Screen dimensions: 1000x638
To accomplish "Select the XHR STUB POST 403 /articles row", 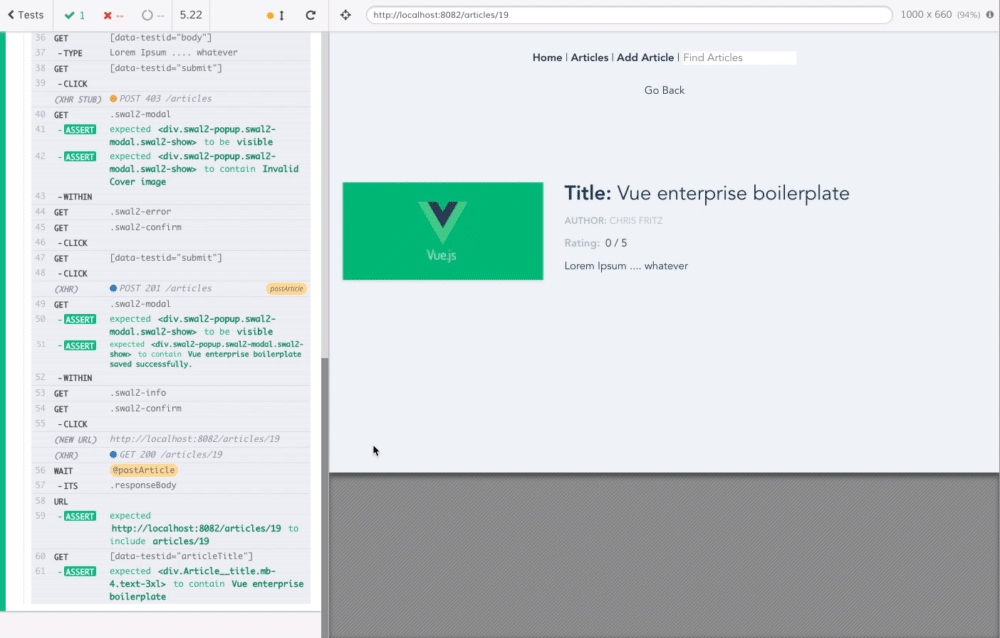I will pos(171,99).
